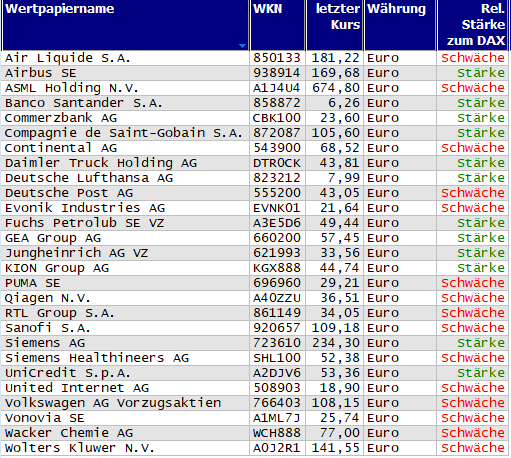
Task: Click the Continental AG Schwäche indicator
Action: pyautogui.click(x=473, y=148)
